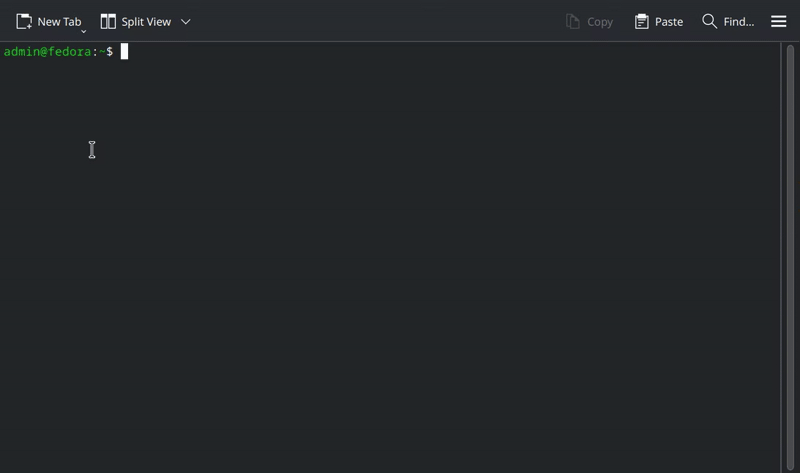Click the admin@fedora prompt text

(x=47, y=52)
